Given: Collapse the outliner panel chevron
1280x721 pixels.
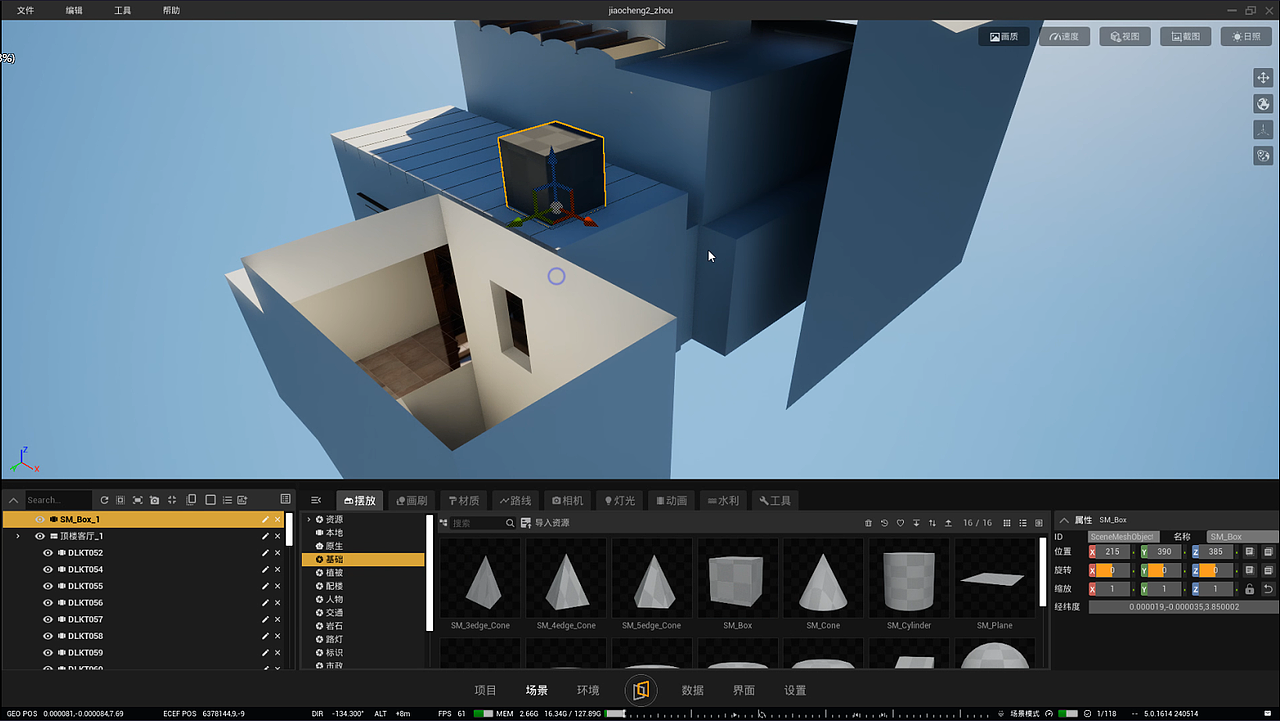Looking at the screenshot, I should pos(13,500).
